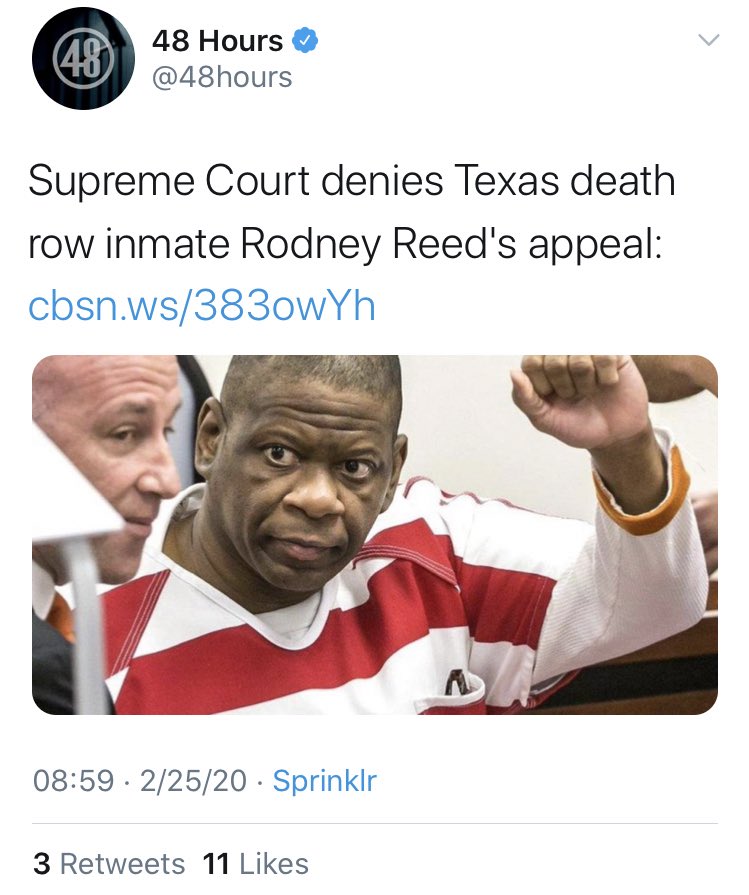Screen dimensions: 749x895
Task: Open the 48 Hours profile avatar
Action: (83, 58)
